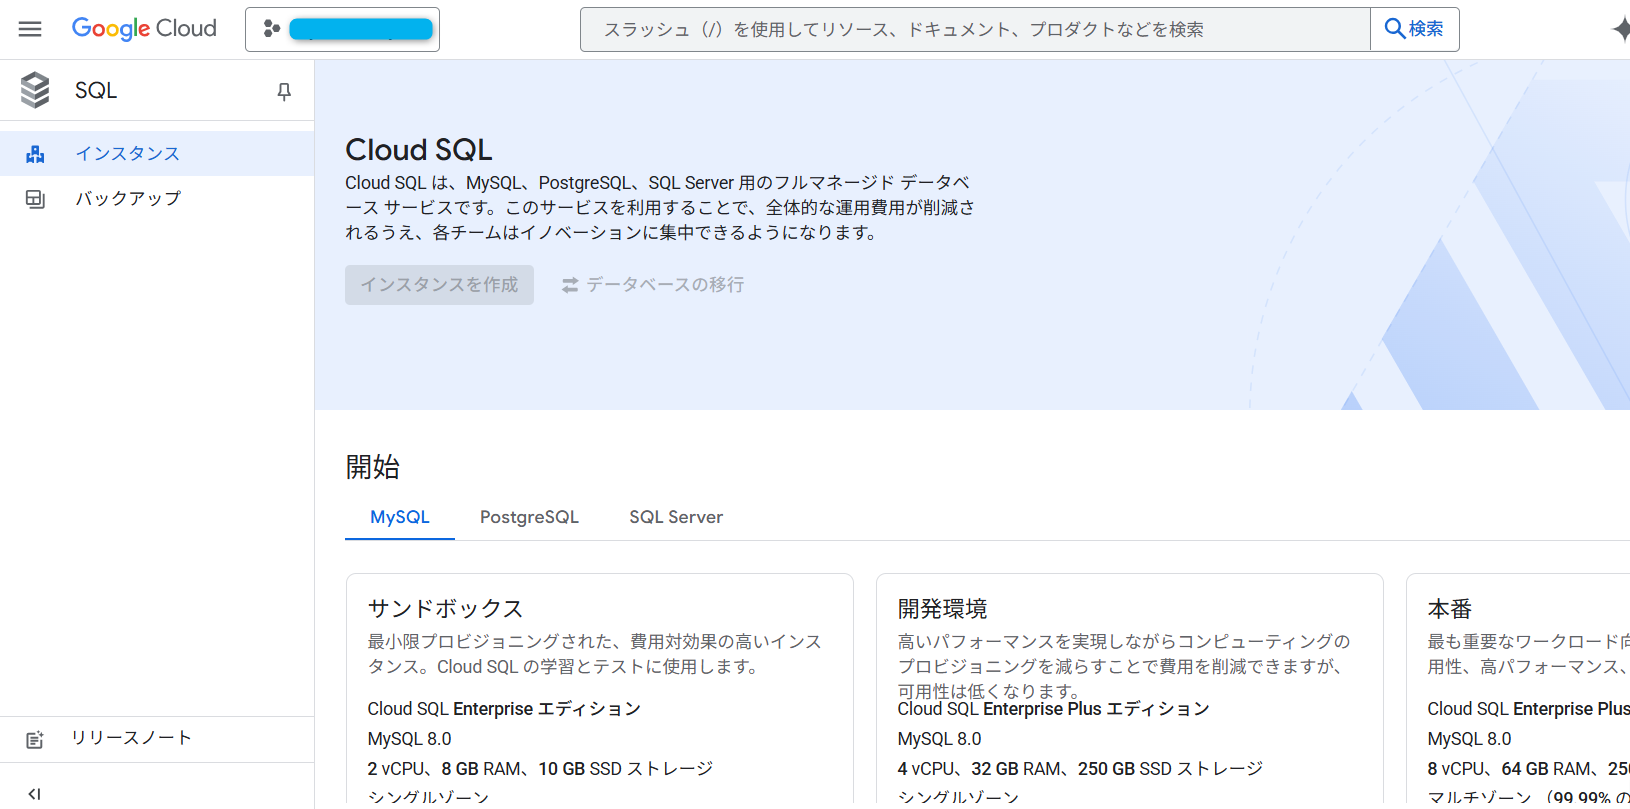Screen dimensions: 1630x809
Task: Switch to the MySQL tab
Action: tap(400, 517)
